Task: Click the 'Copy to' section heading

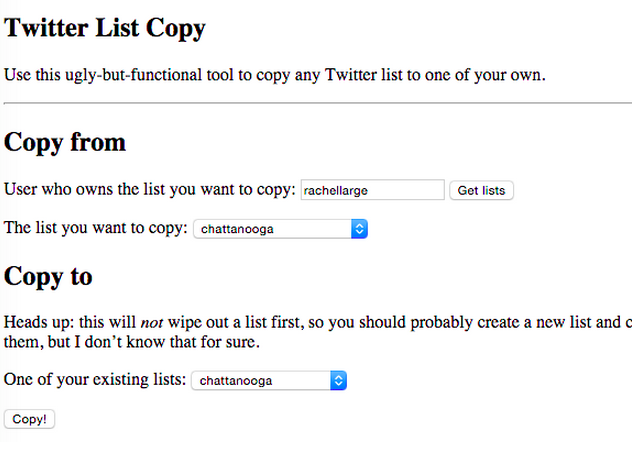Action: [x=49, y=276]
